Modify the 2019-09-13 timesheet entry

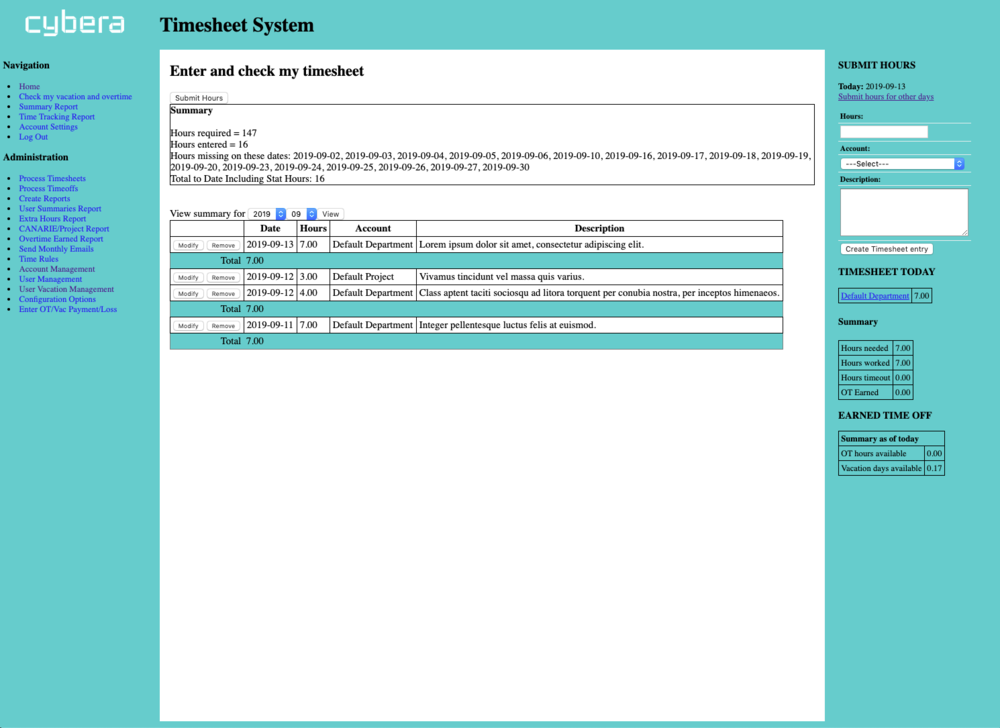(188, 245)
